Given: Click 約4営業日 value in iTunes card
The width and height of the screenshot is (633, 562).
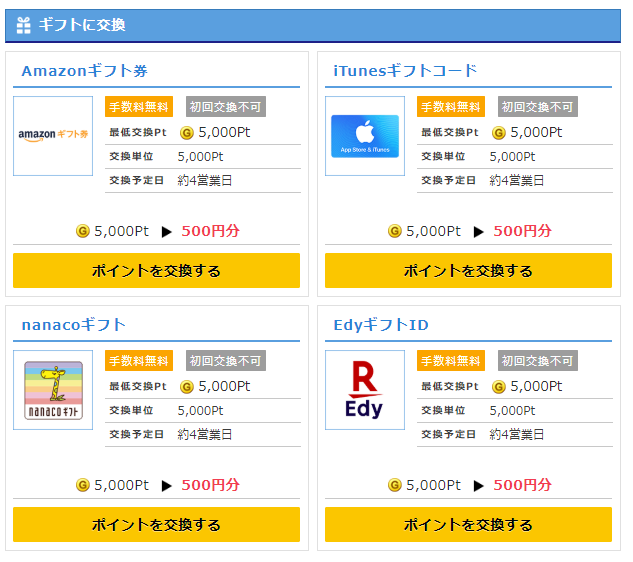Looking at the screenshot, I should 517,180.
